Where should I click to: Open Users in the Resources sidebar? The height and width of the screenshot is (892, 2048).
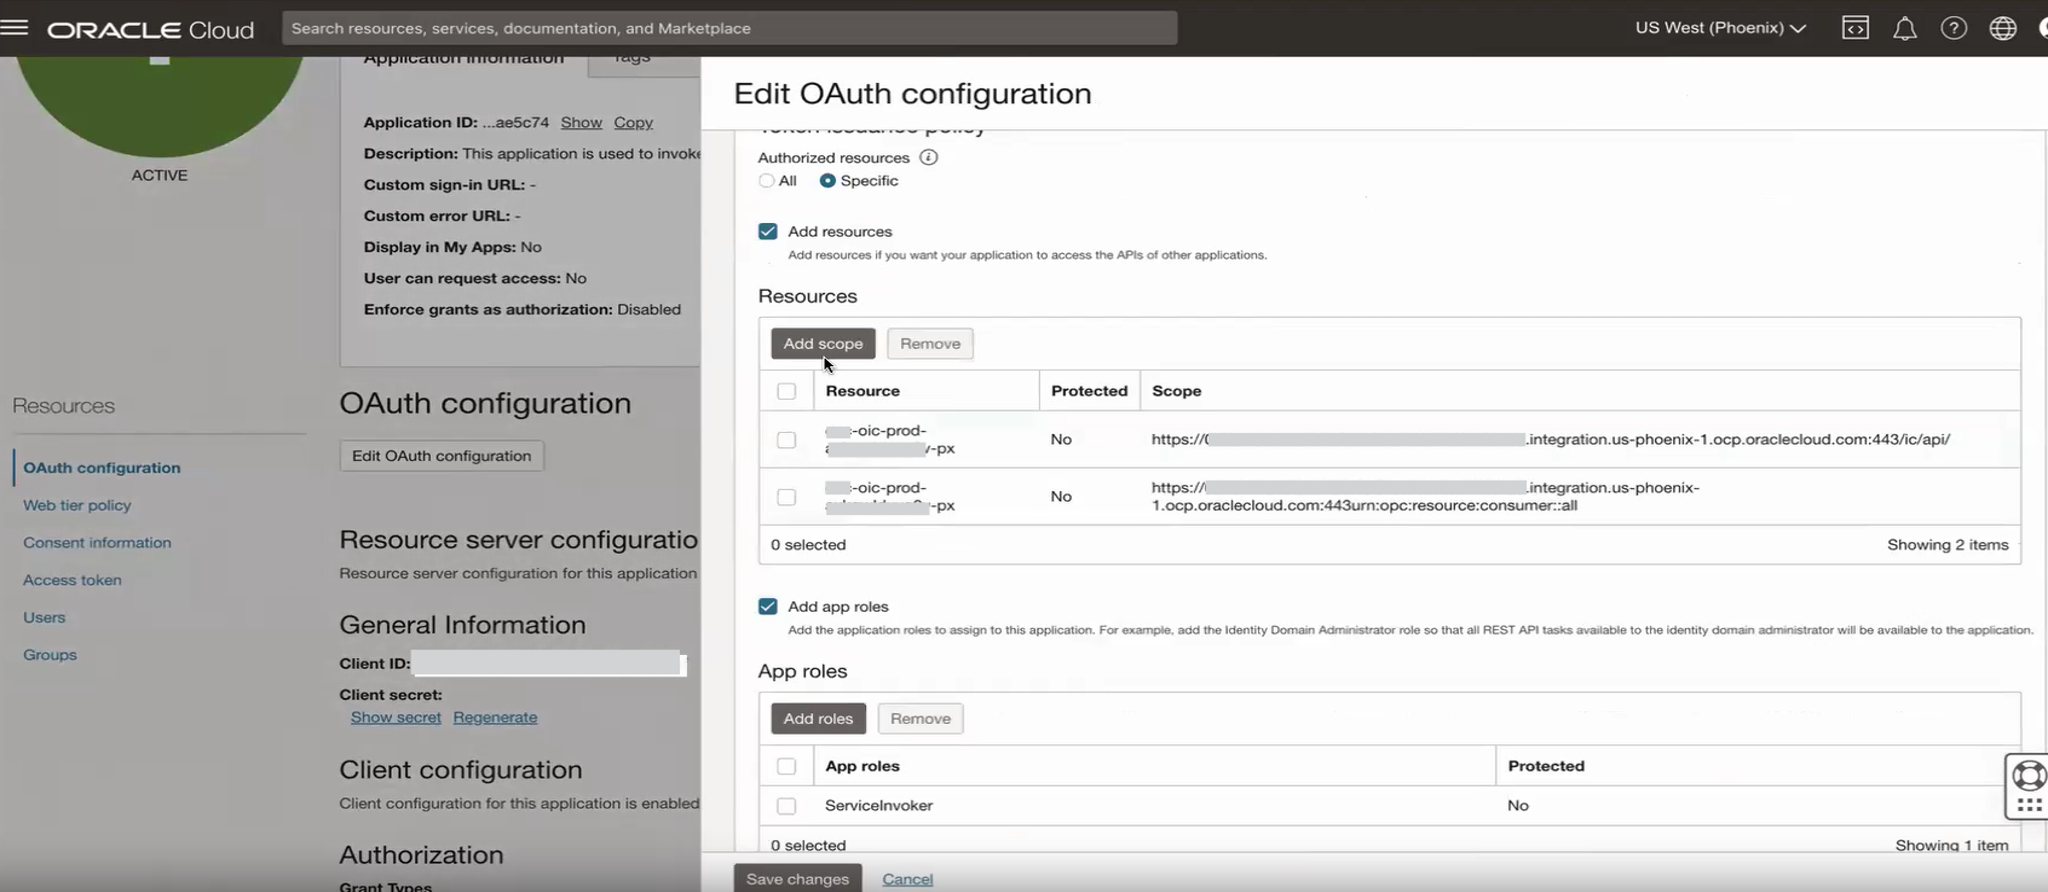pos(44,617)
